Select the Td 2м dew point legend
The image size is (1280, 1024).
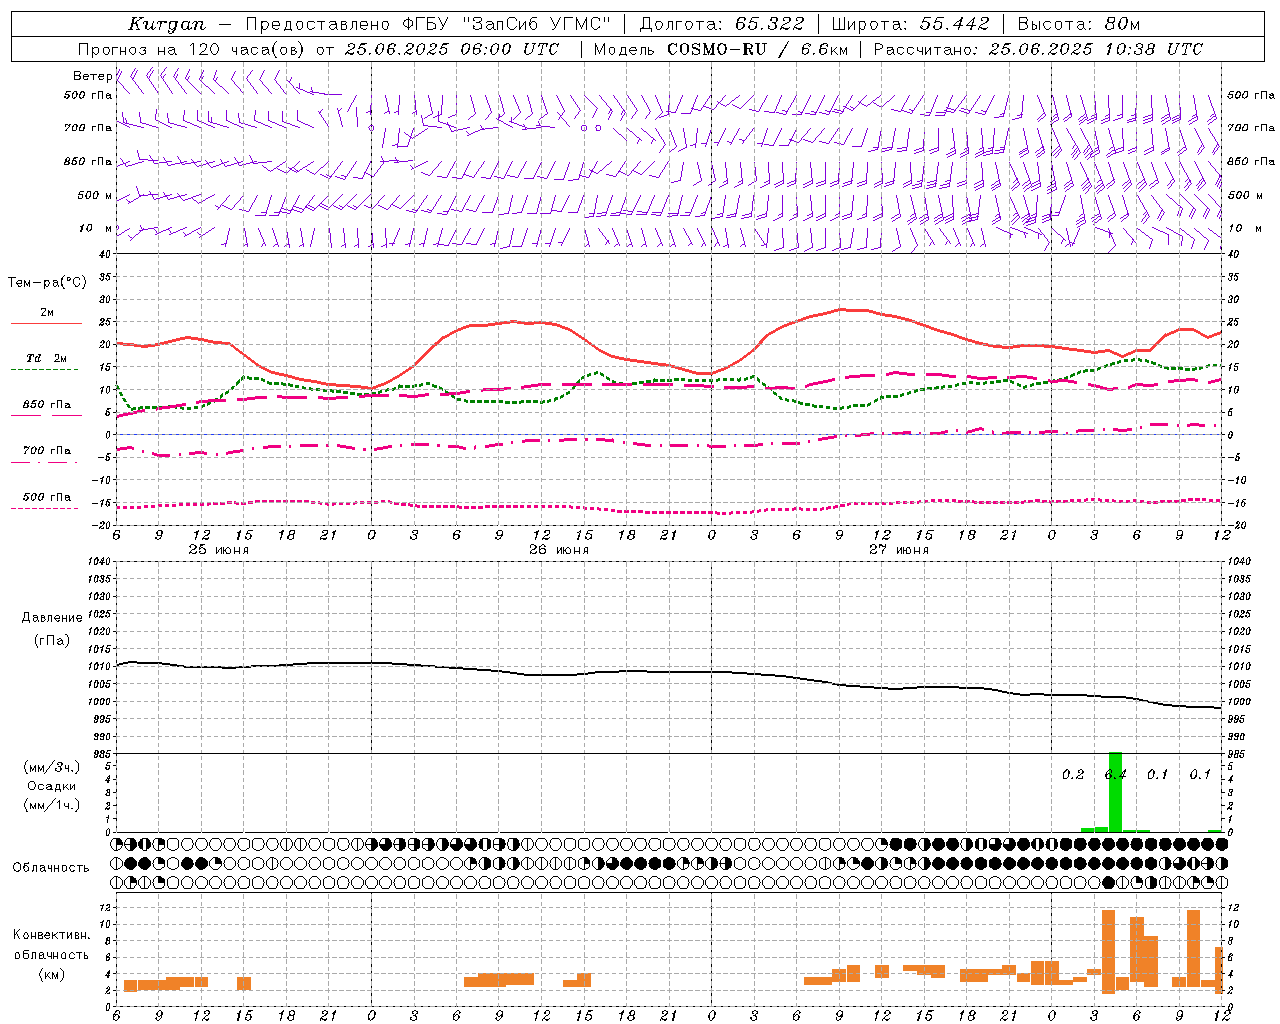pos(47,358)
